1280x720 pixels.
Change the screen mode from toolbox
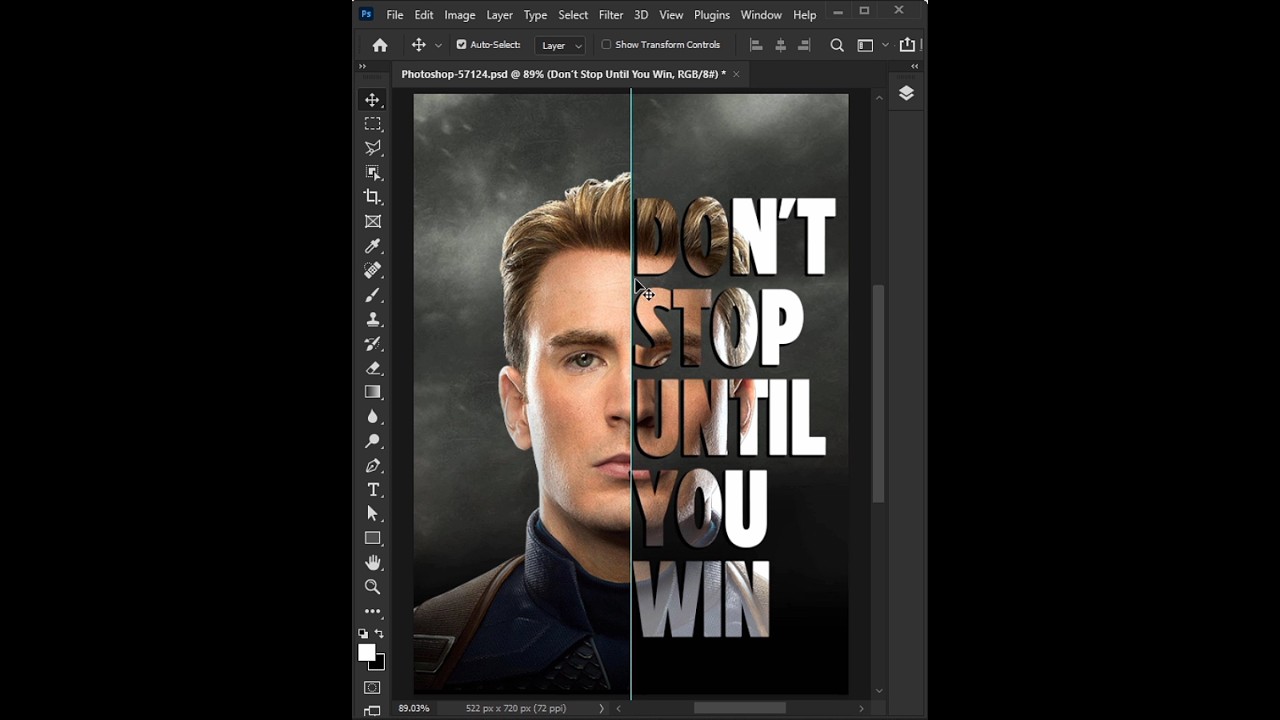pos(372,711)
